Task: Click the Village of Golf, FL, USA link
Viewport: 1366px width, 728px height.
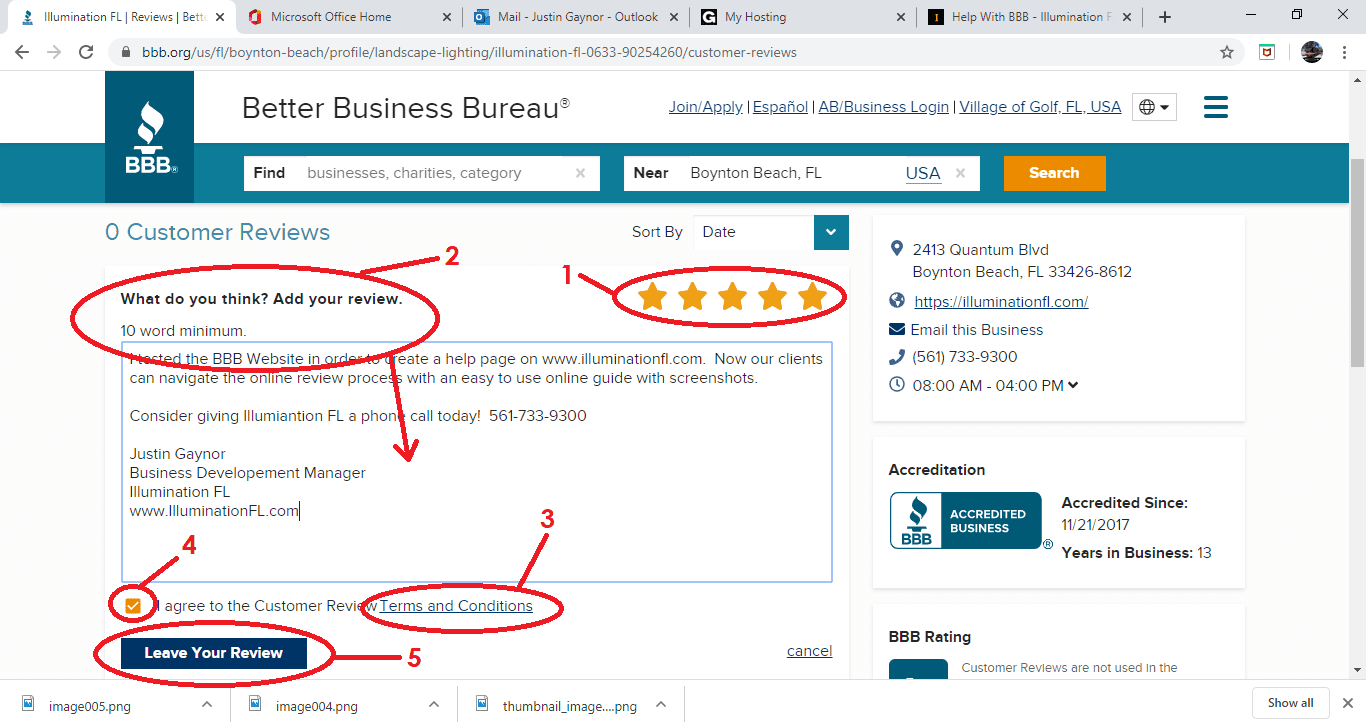Action: coord(1040,107)
